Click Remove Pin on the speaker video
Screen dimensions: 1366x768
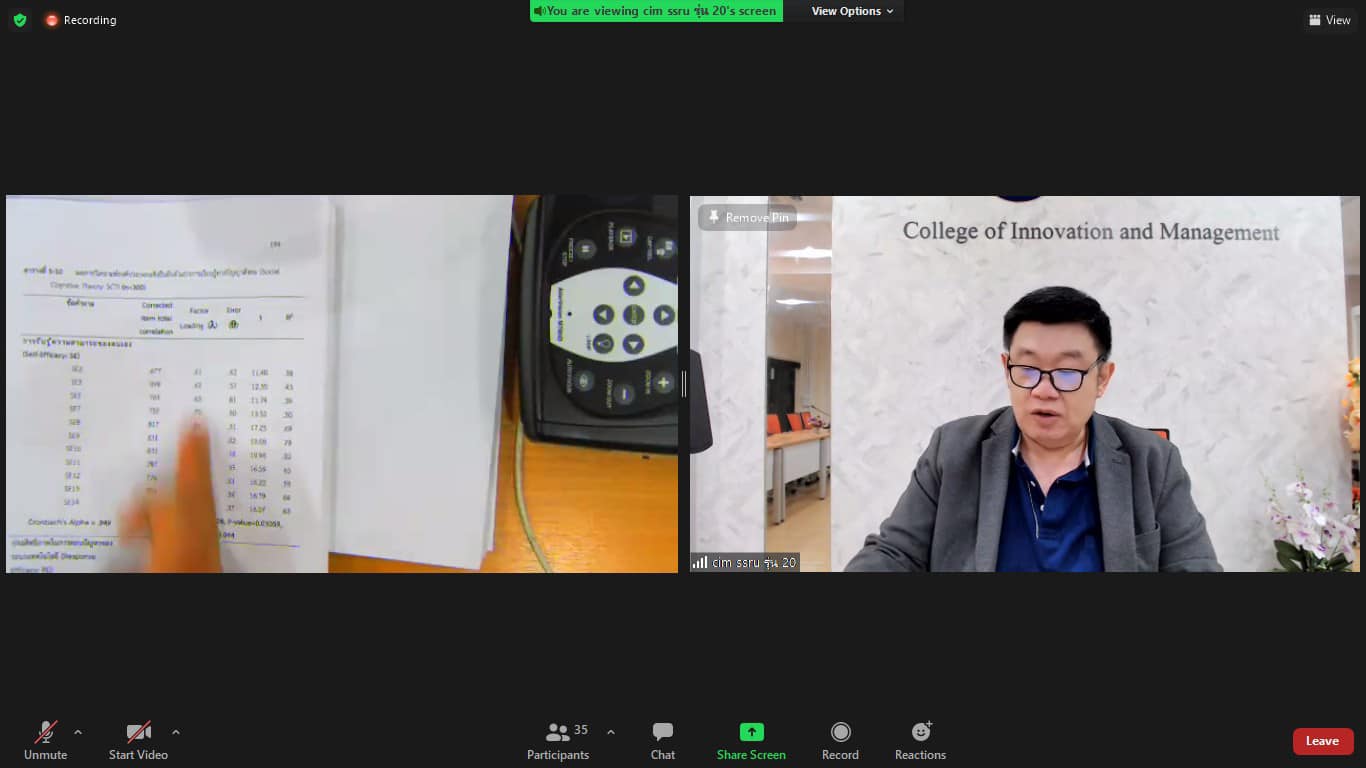tap(747, 217)
